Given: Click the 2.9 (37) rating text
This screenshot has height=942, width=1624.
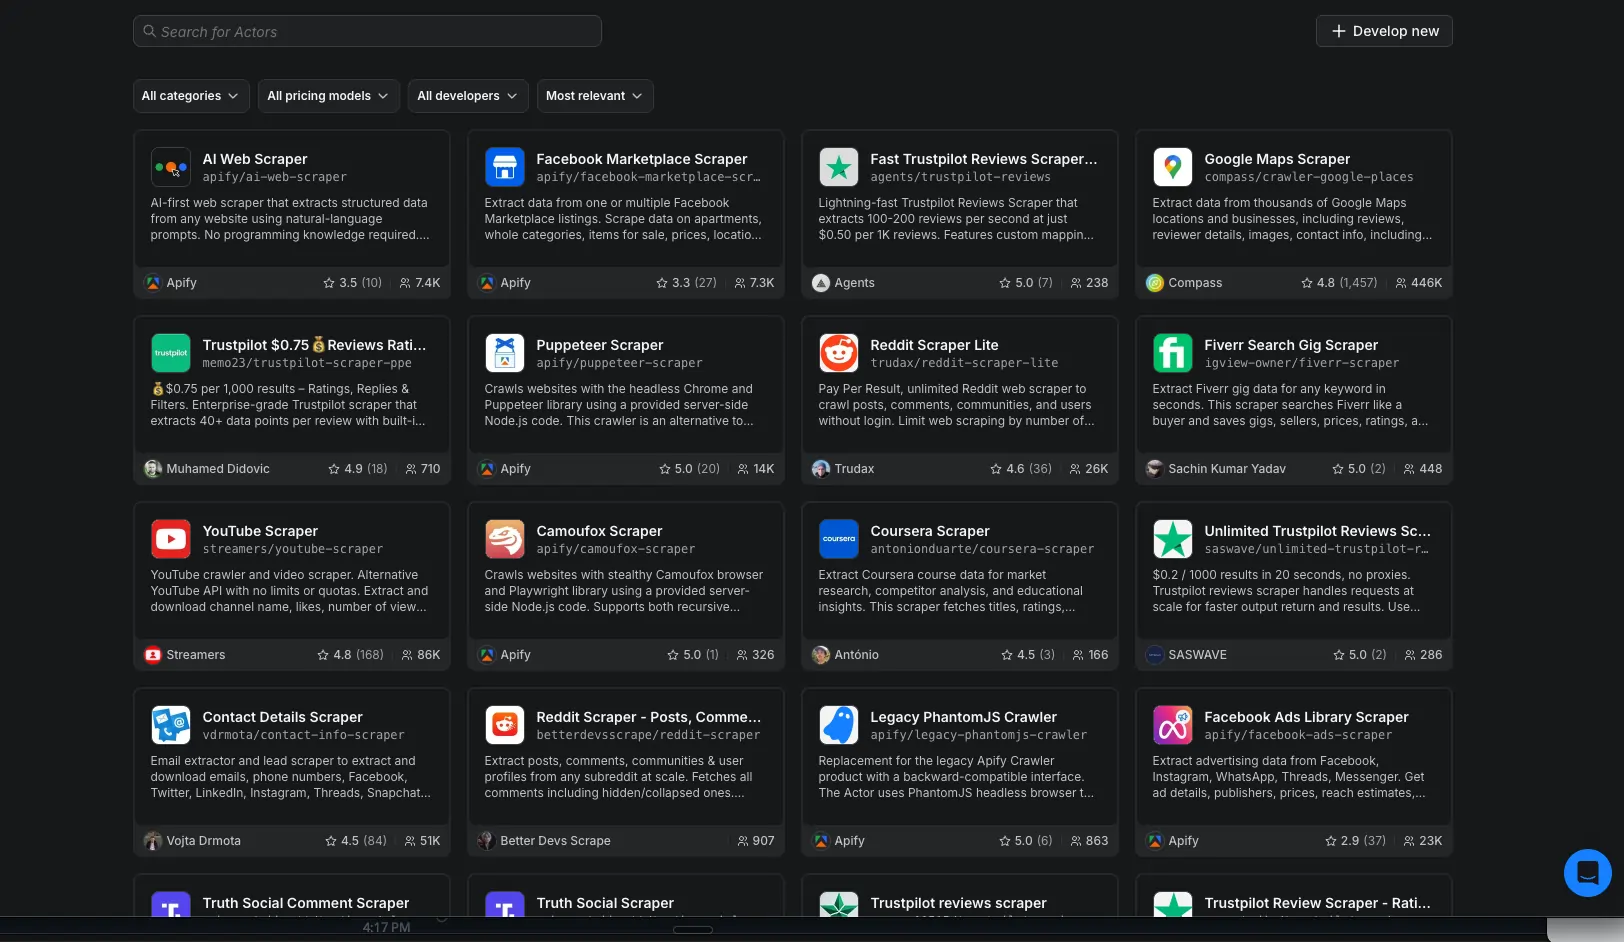Looking at the screenshot, I should pos(1363,841).
